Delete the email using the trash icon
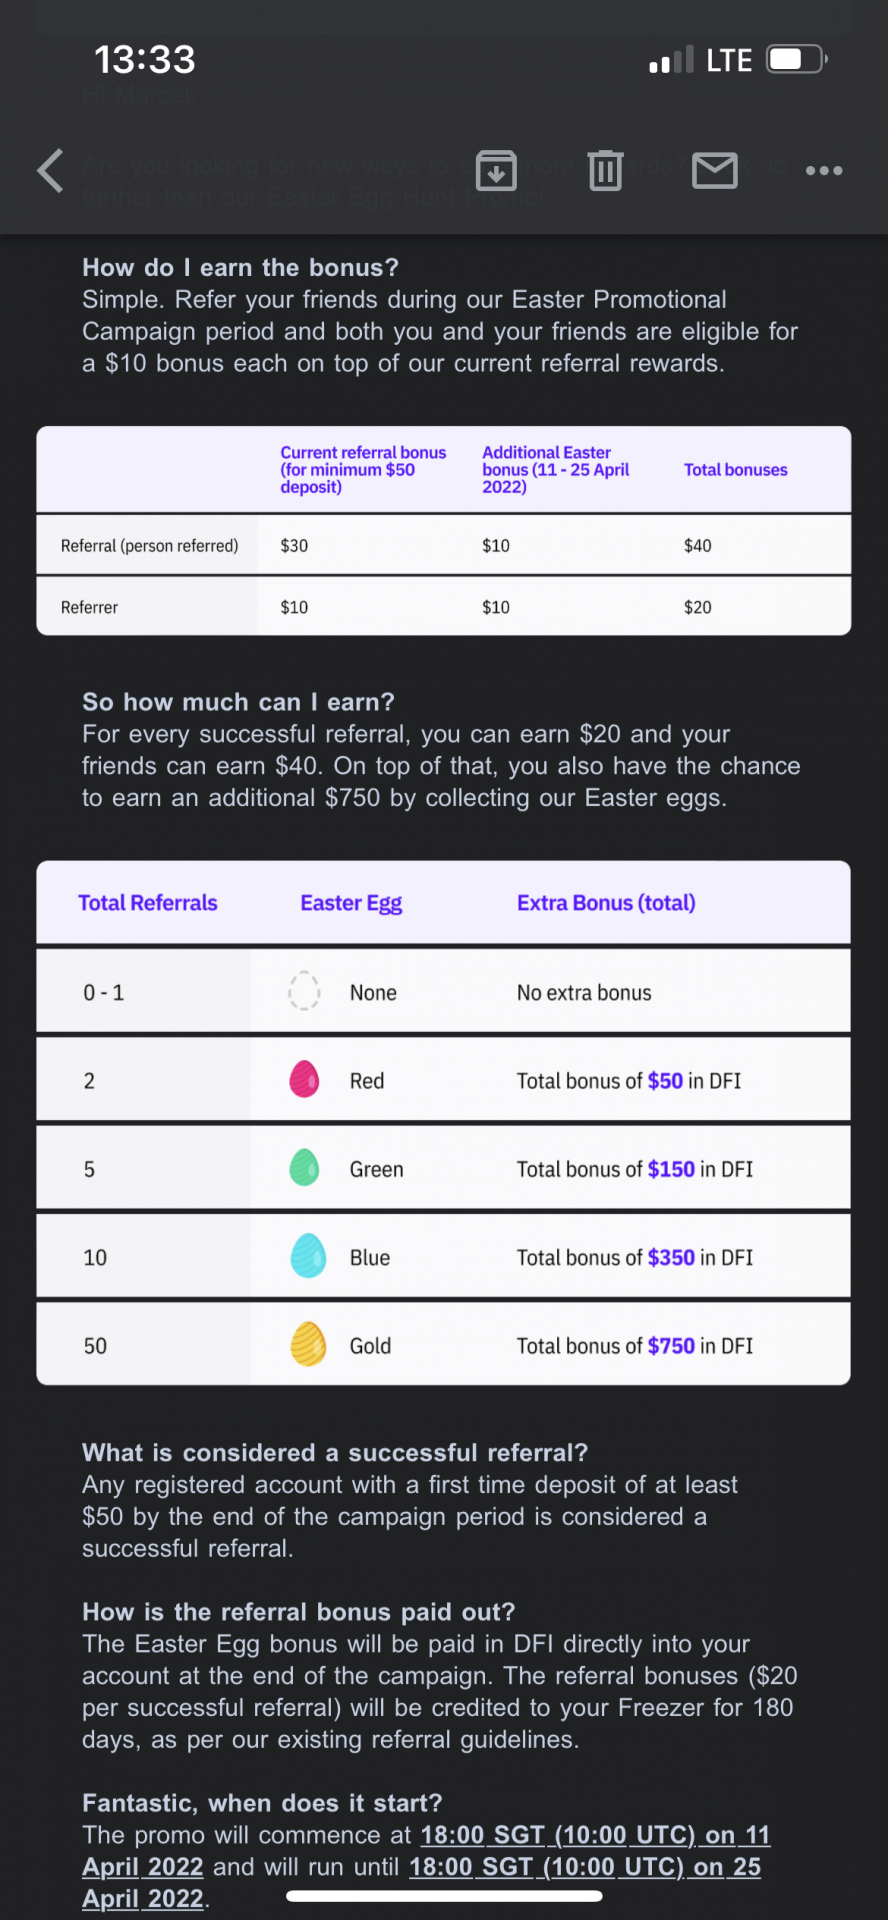 (605, 170)
